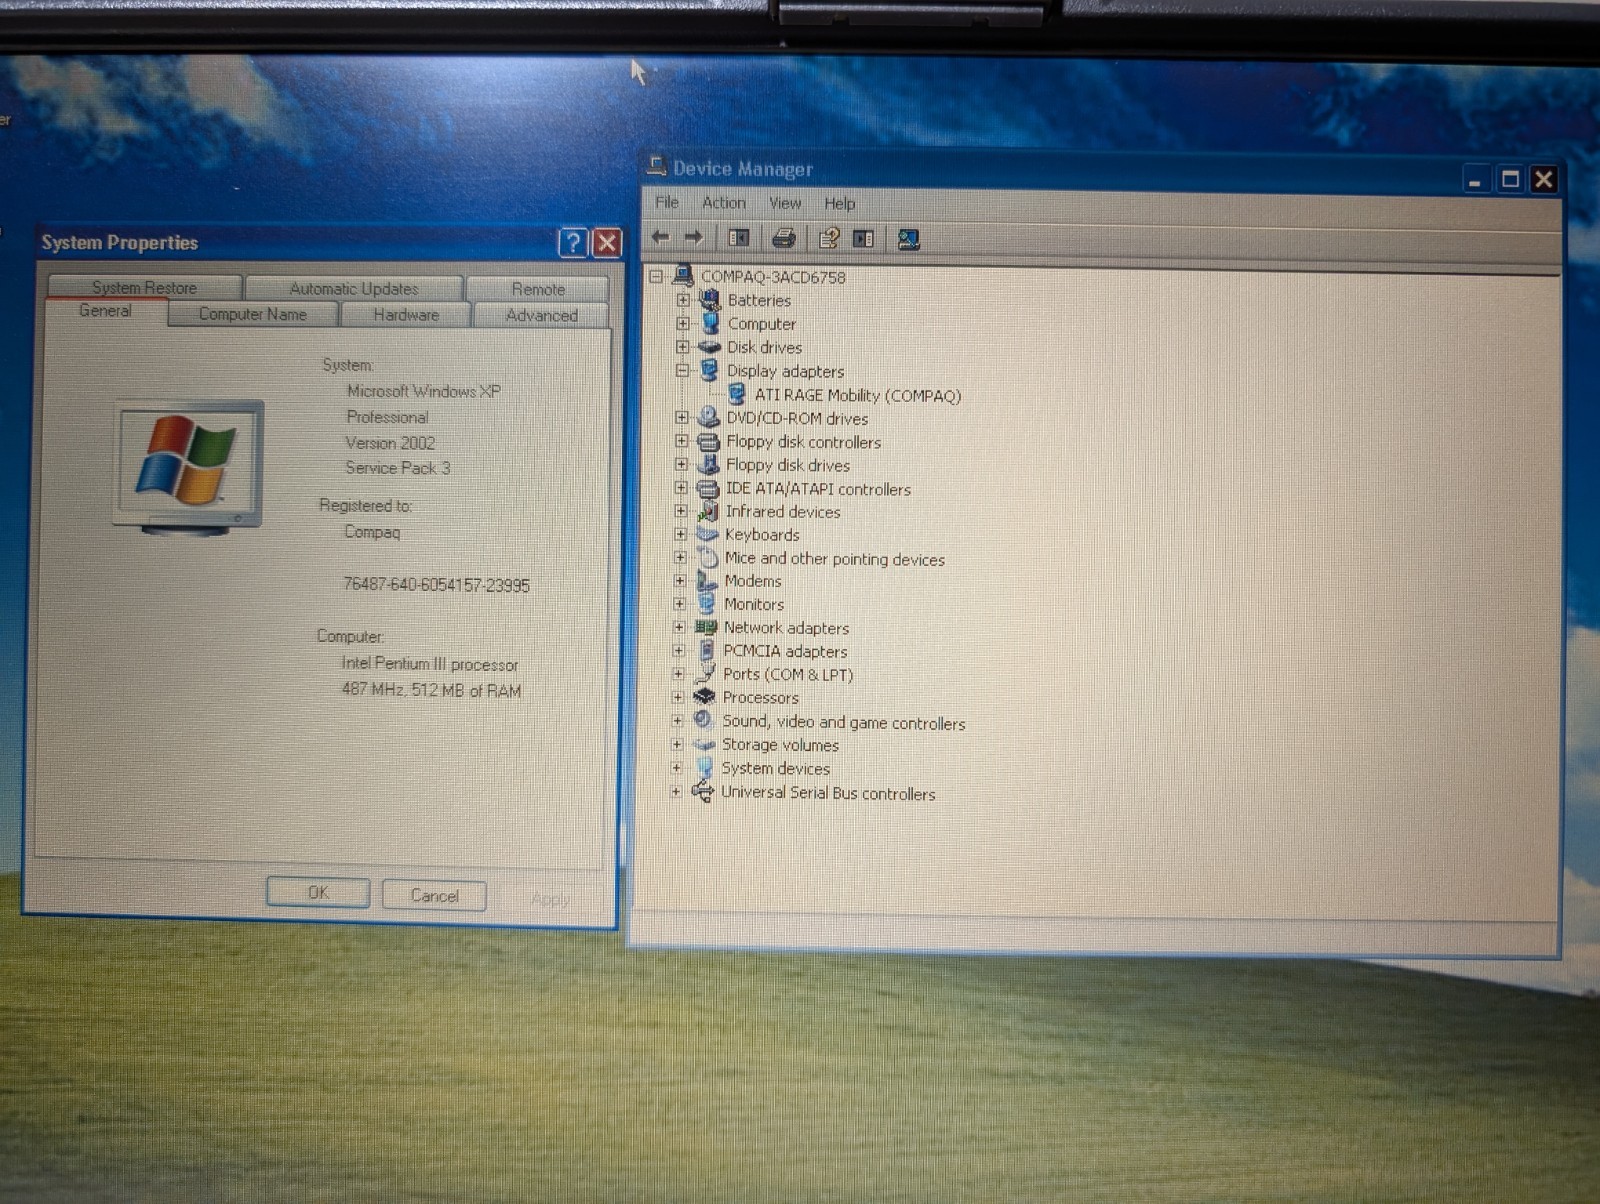Select Universal Serial Bus controllers icon
The height and width of the screenshot is (1204, 1600).
[x=703, y=792]
